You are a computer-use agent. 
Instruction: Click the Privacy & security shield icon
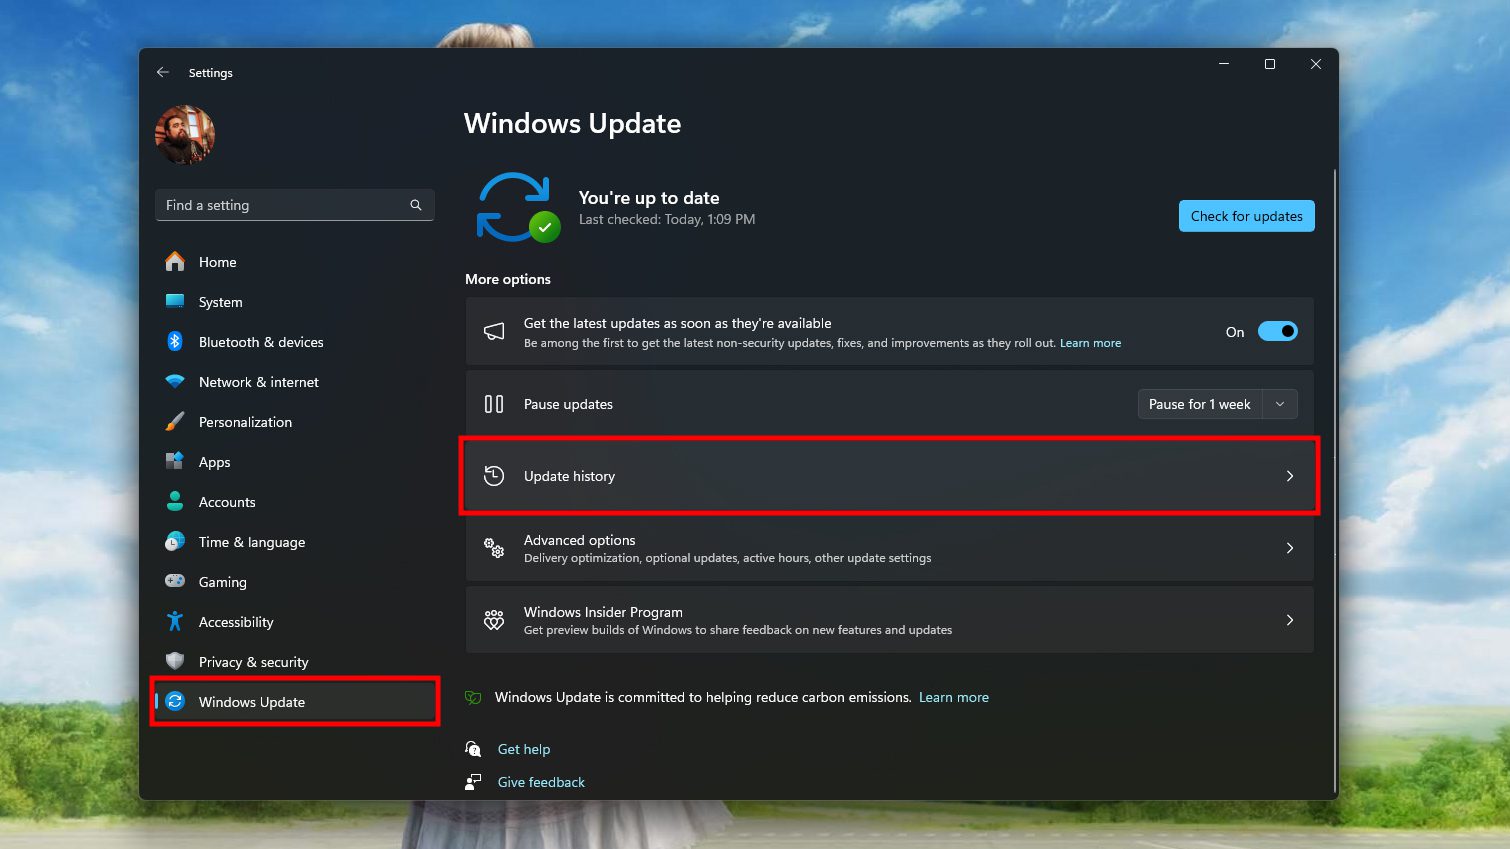point(175,661)
